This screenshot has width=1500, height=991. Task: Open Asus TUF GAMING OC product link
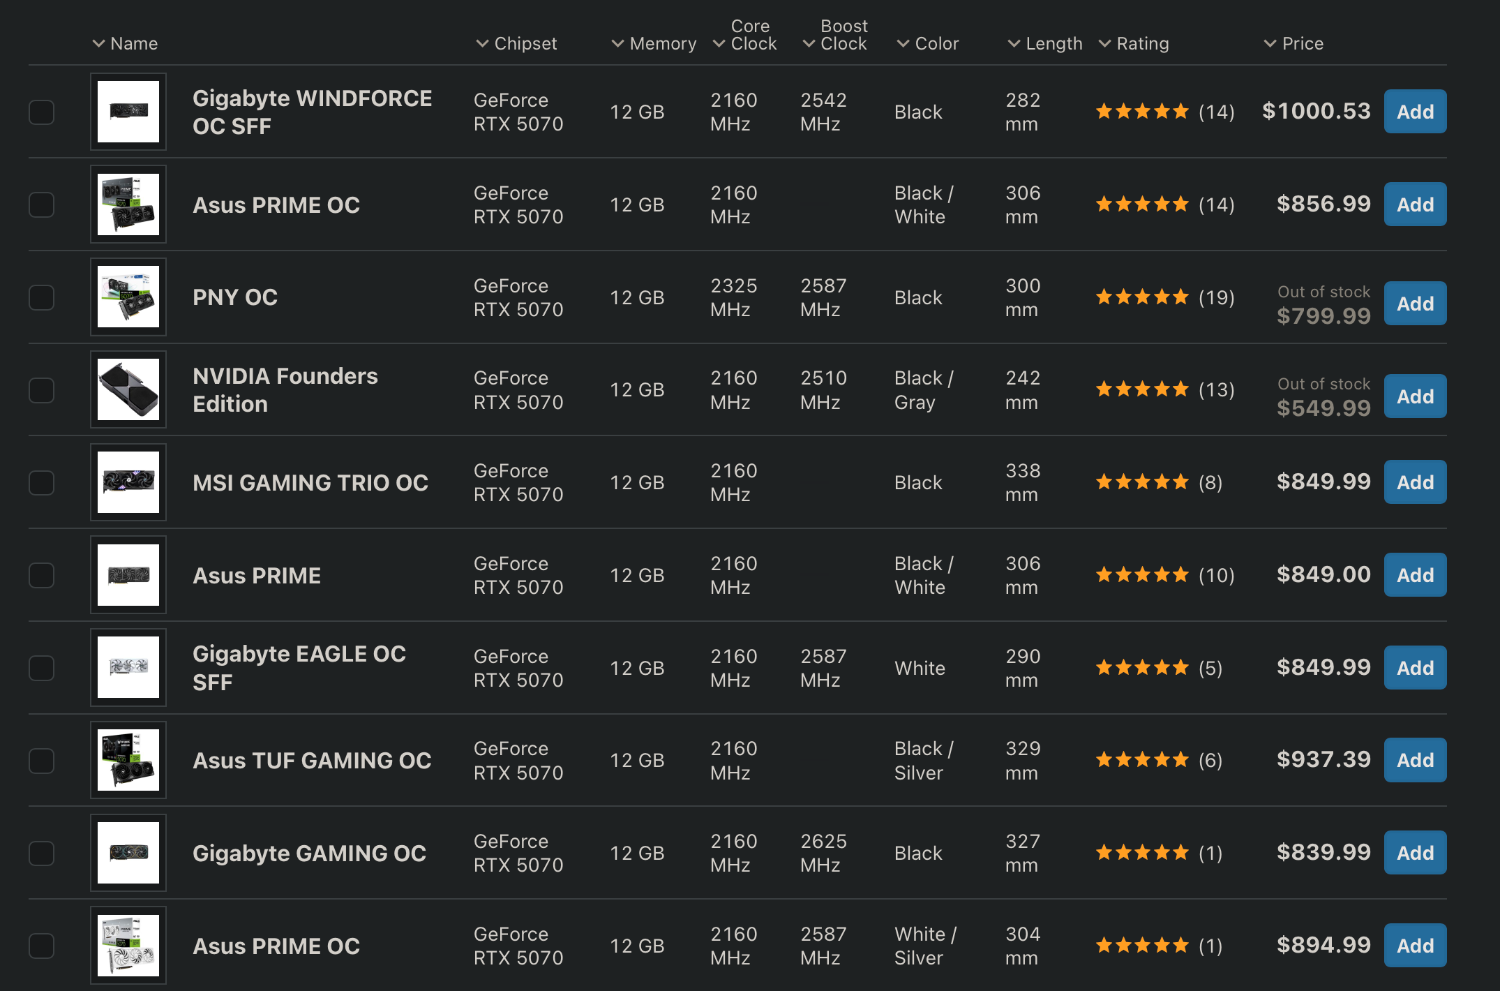pos(312,761)
